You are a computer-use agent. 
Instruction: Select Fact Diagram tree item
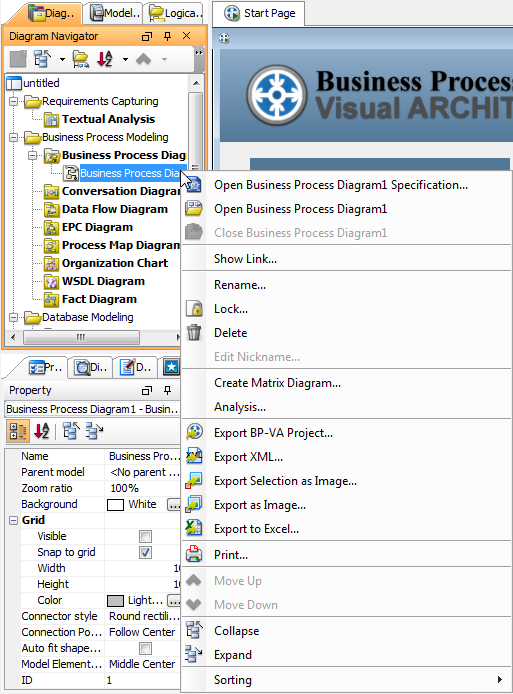tap(99, 299)
